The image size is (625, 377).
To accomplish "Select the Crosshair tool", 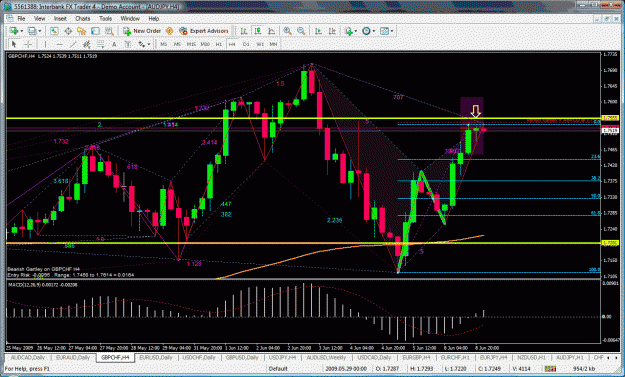I will [28, 44].
